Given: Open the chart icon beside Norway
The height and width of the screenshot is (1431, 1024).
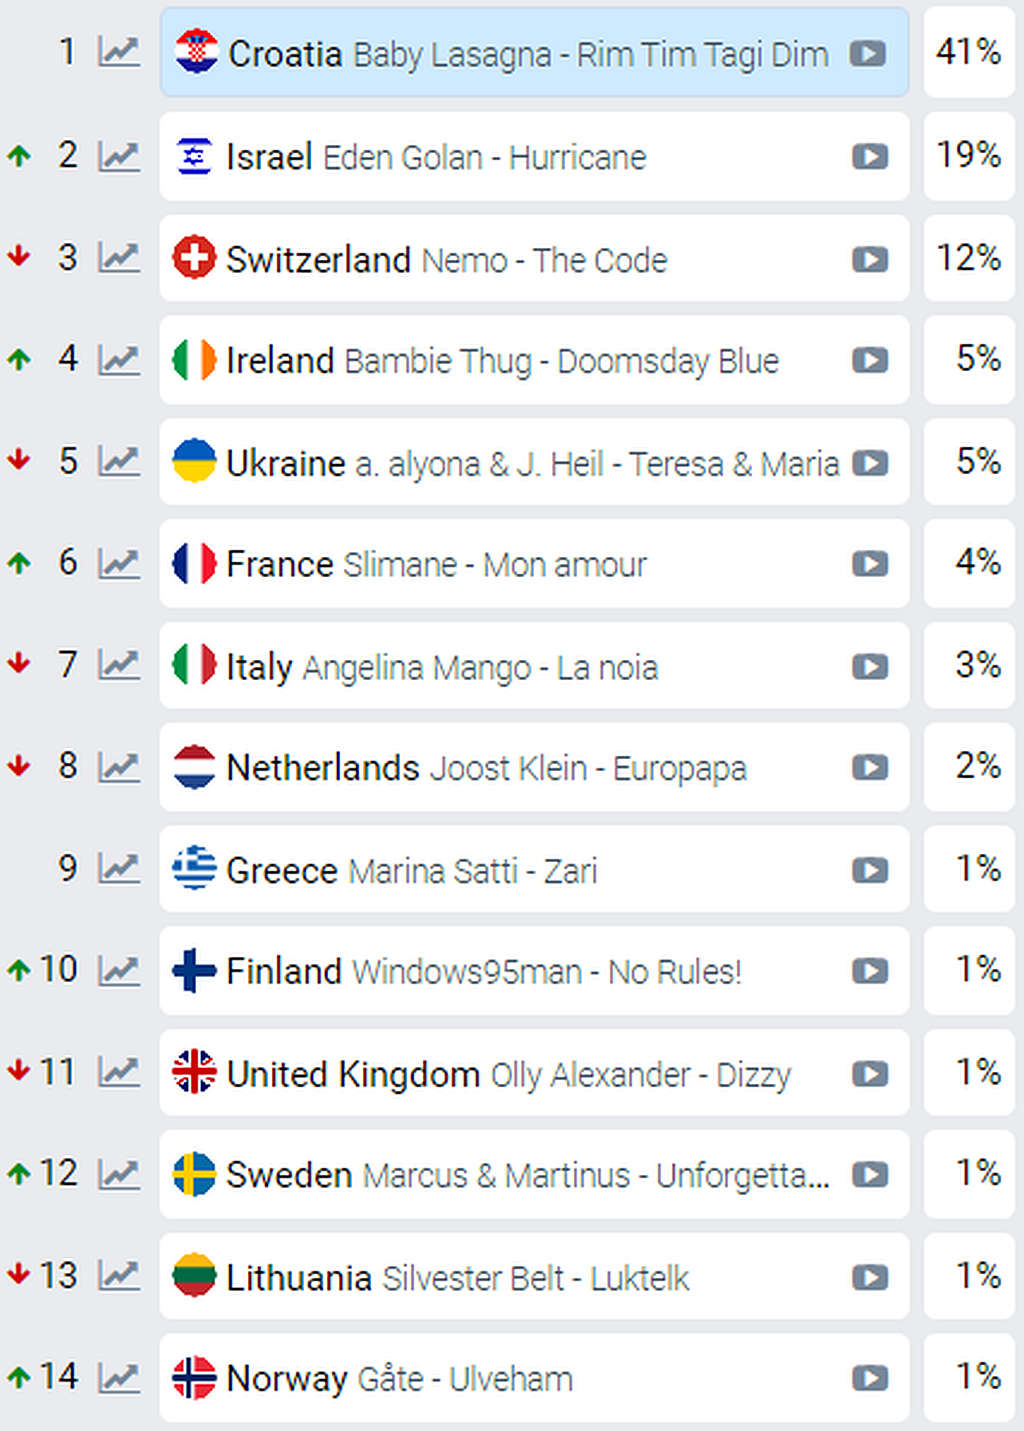Looking at the screenshot, I should tap(119, 1377).
